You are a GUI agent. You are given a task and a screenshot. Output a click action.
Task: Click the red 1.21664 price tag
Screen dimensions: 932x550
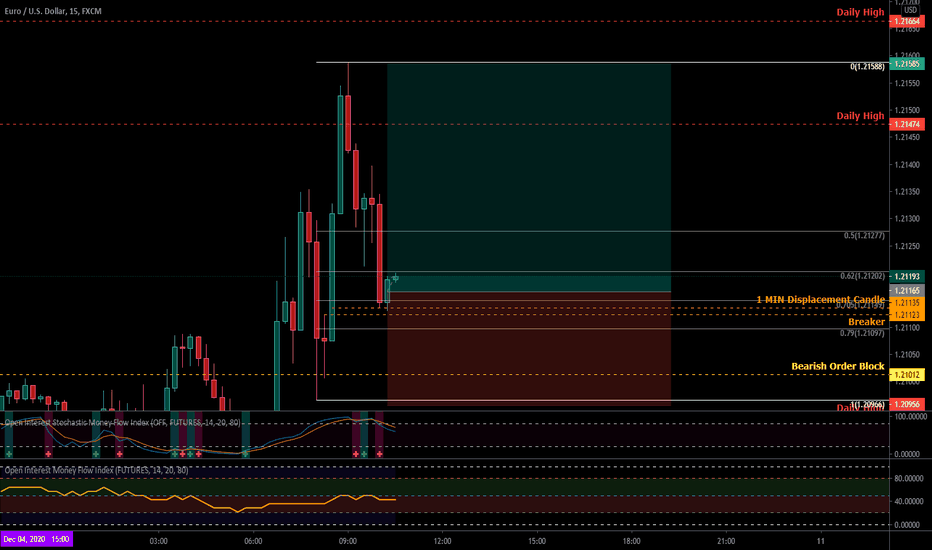pyautogui.click(x=907, y=21)
